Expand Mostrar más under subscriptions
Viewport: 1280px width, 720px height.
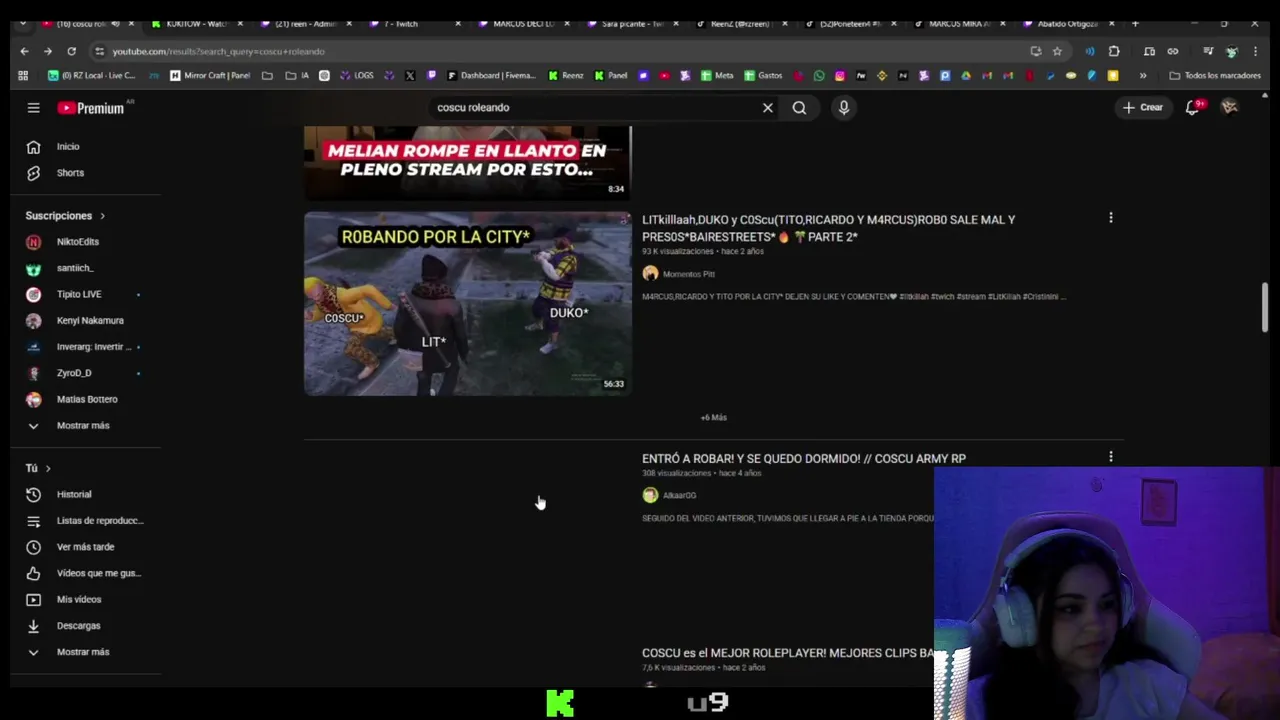coord(85,425)
